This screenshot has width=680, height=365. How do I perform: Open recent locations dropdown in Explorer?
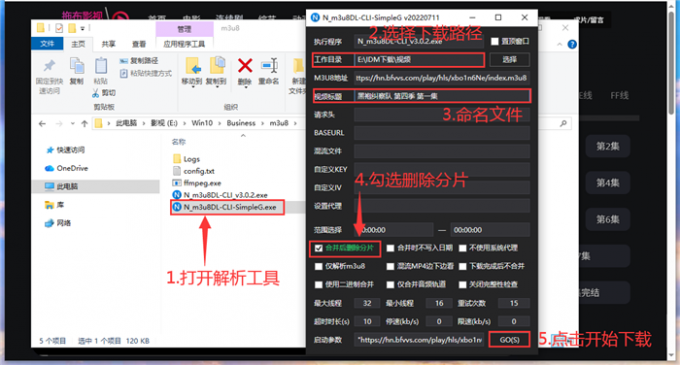click(x=72, y=124)
